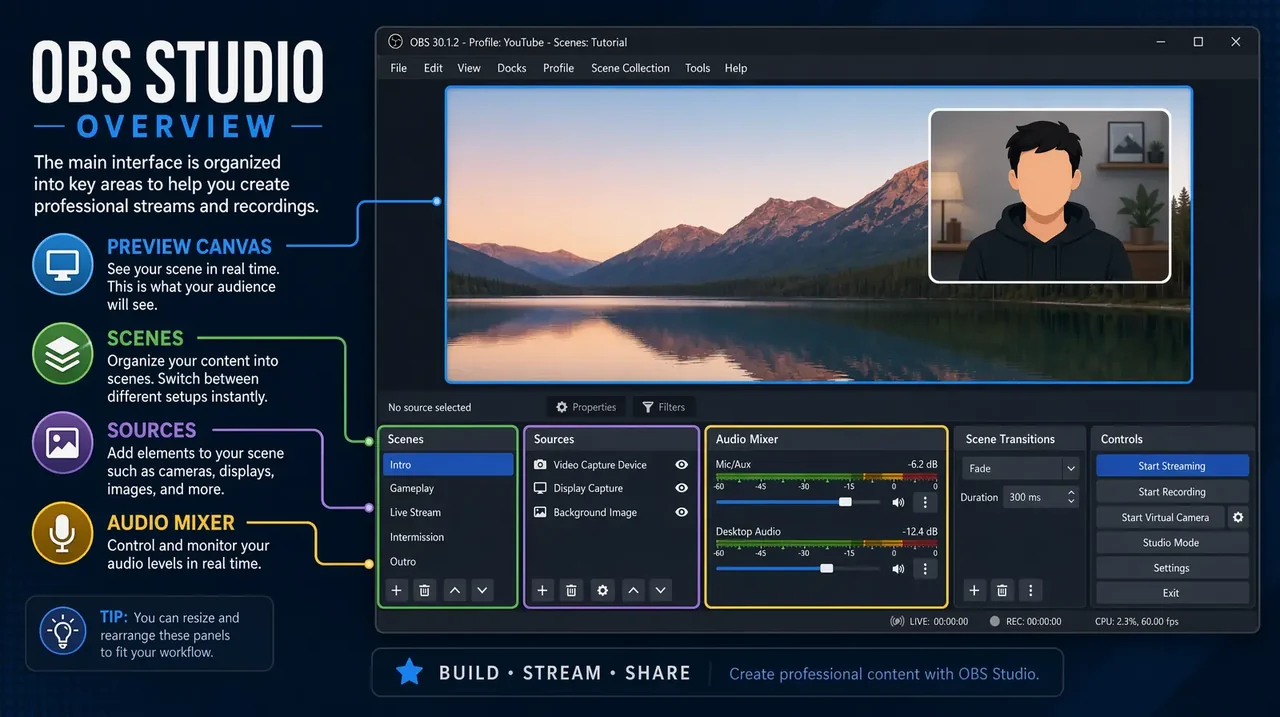Open the Docks menu
Image resolution: width=1280 pixels, height=717 pixels.
[512, 68]
